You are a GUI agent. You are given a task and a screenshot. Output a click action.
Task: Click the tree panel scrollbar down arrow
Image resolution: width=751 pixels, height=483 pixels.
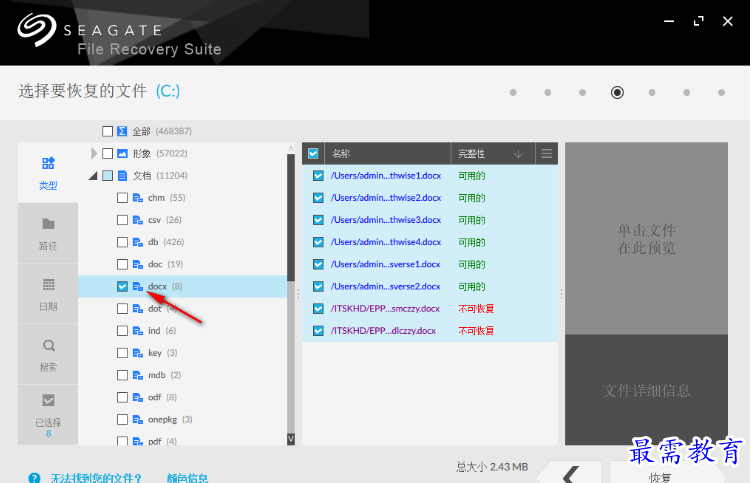point(291,439)
